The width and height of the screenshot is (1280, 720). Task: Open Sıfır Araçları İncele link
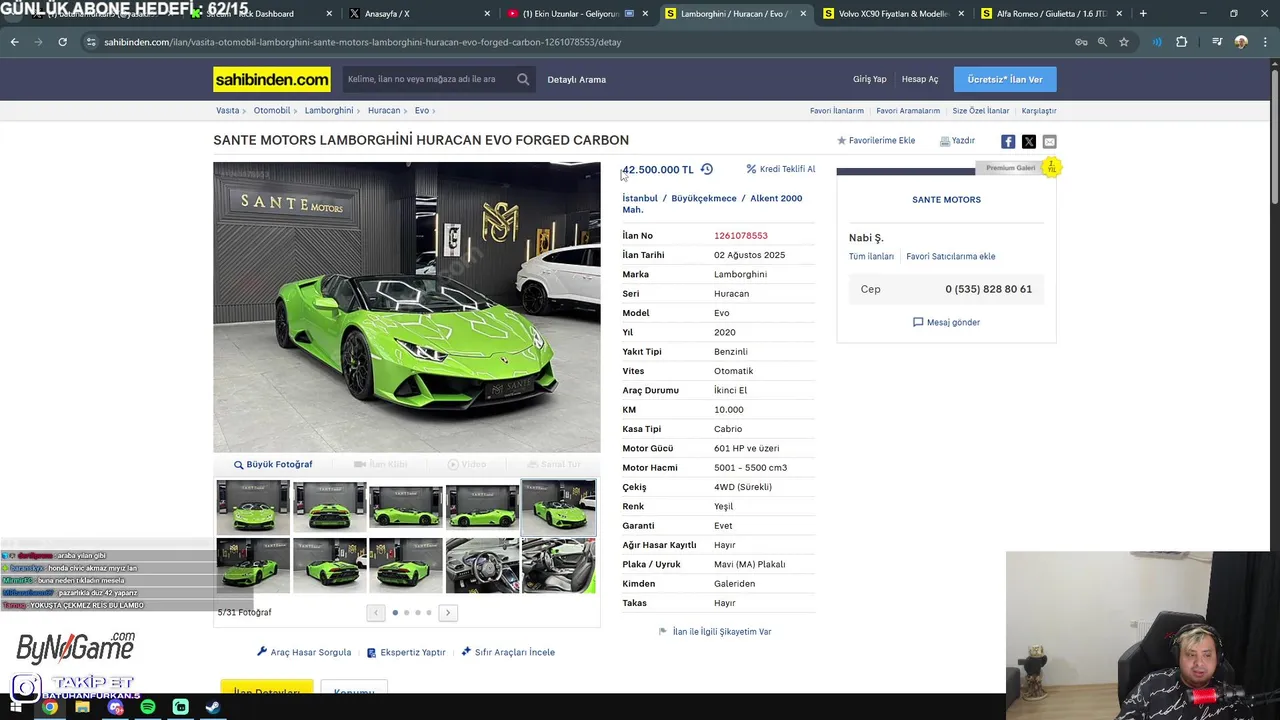click(508, 652)
